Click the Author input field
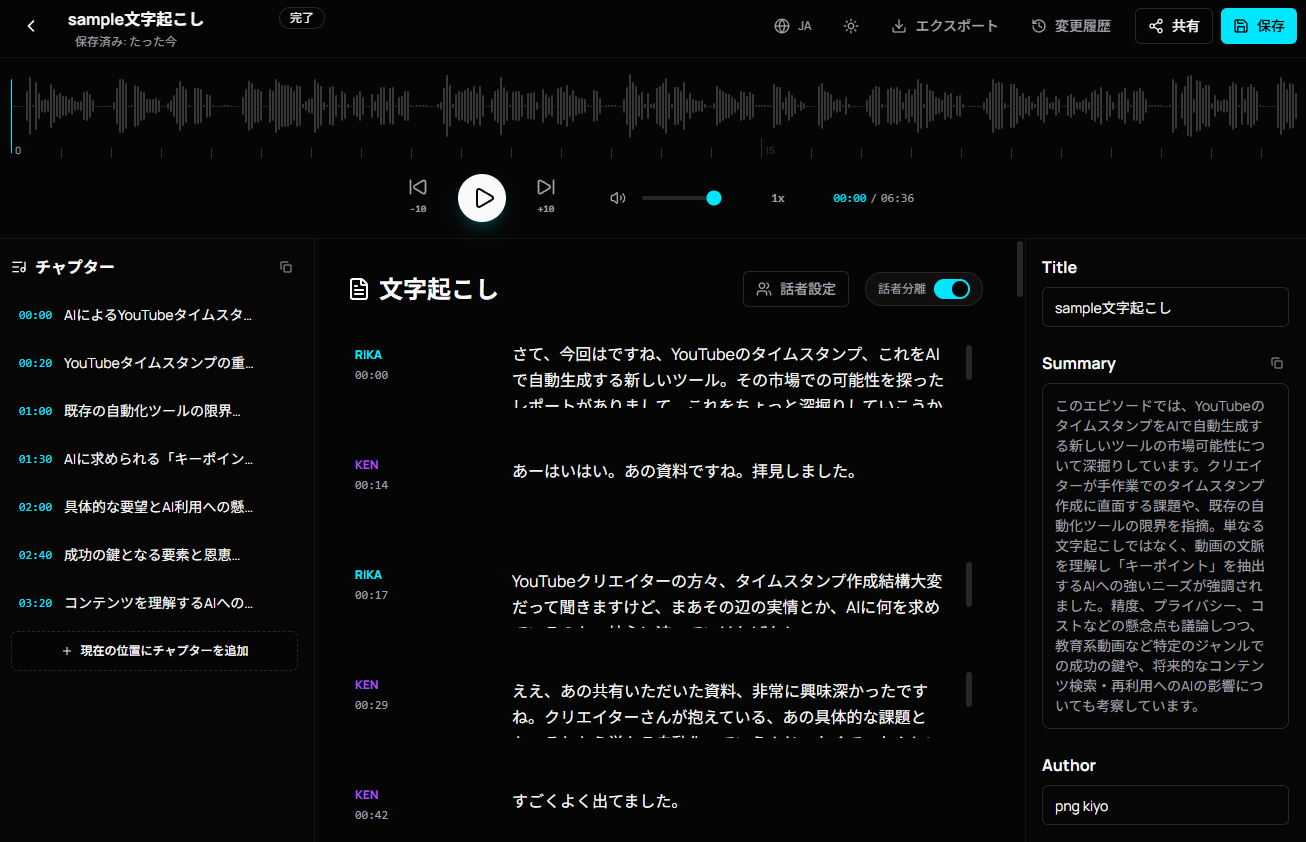1306x842 pixels. pyautogui.click(x=1165, y=806)
